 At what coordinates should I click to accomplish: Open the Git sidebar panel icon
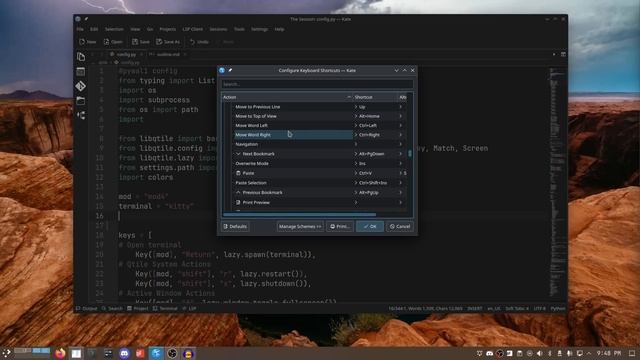tap(81, 86)
